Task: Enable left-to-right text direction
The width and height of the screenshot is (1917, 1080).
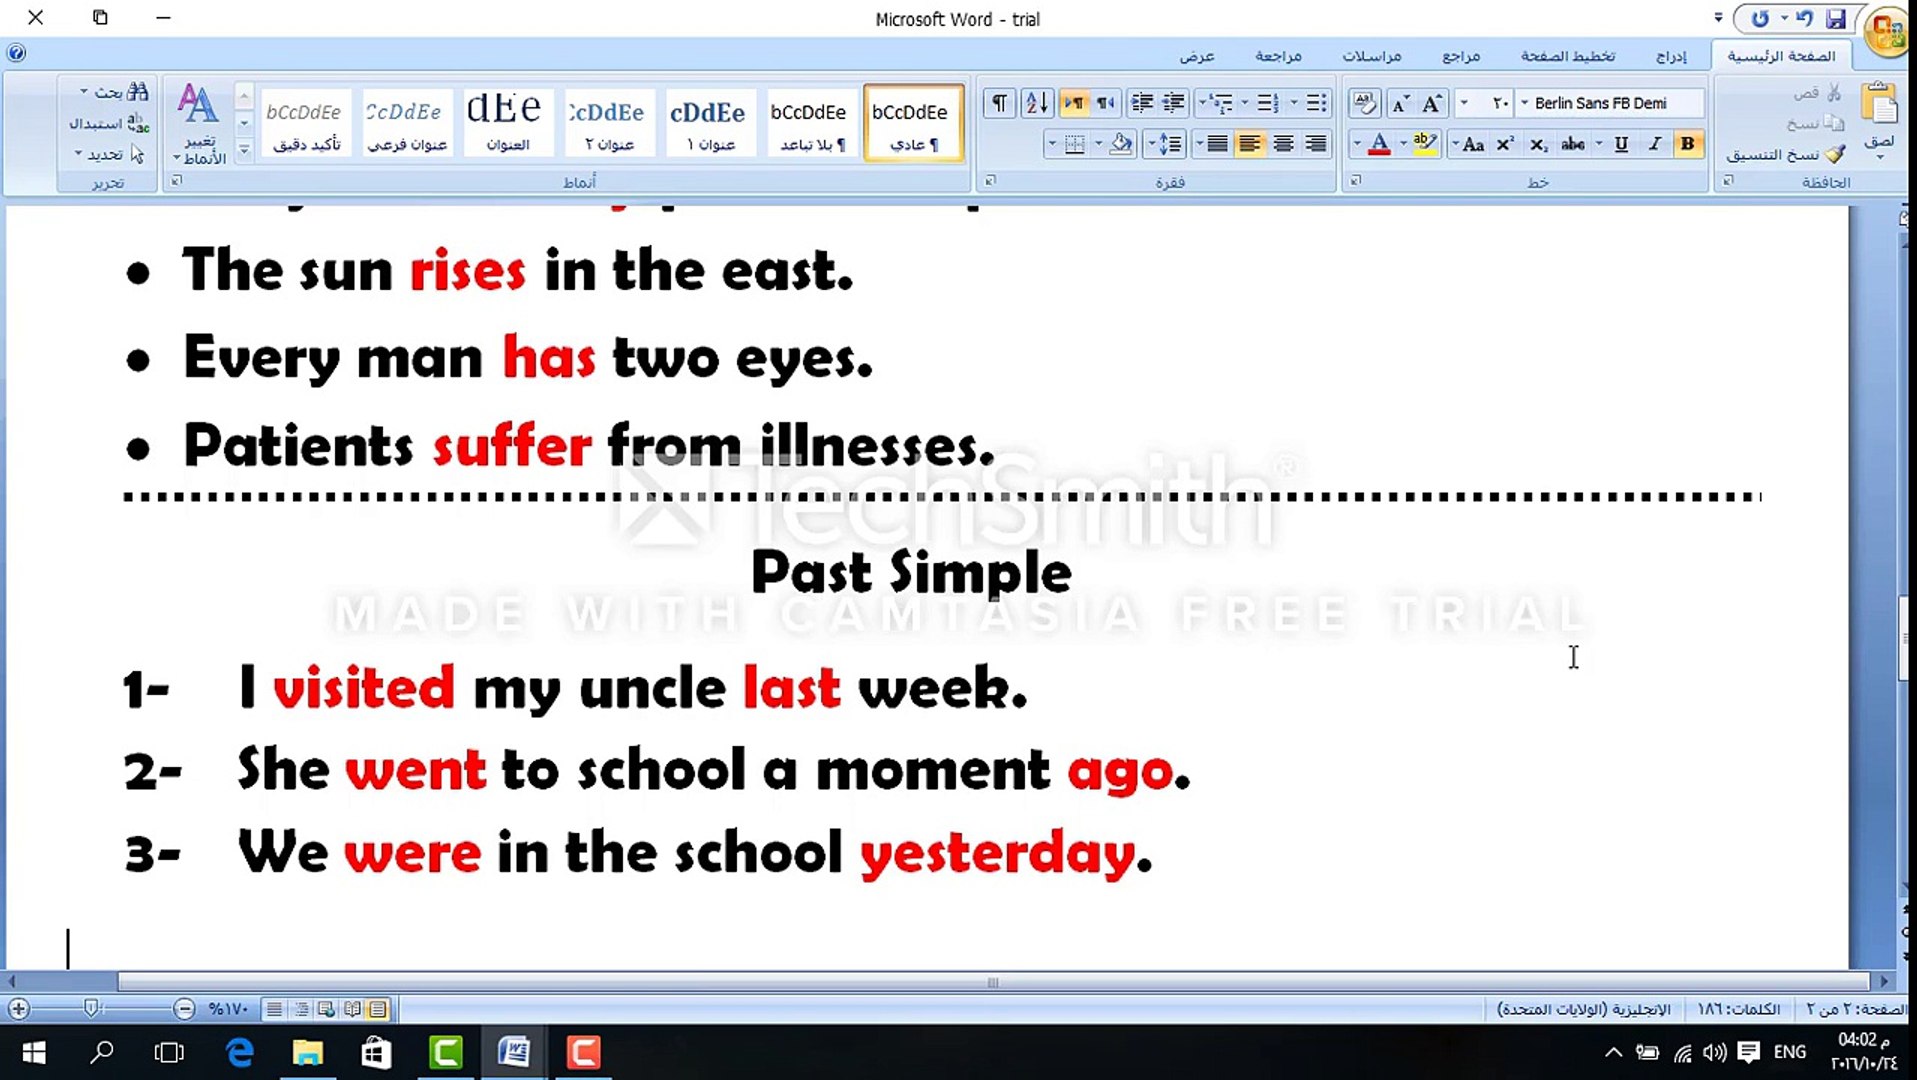Action: click(1073, 103)
